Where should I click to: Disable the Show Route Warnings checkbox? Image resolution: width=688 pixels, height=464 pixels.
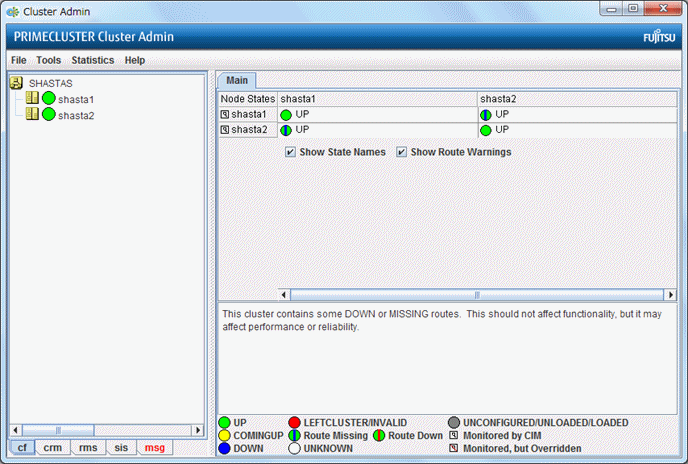(x=402, y=152)
